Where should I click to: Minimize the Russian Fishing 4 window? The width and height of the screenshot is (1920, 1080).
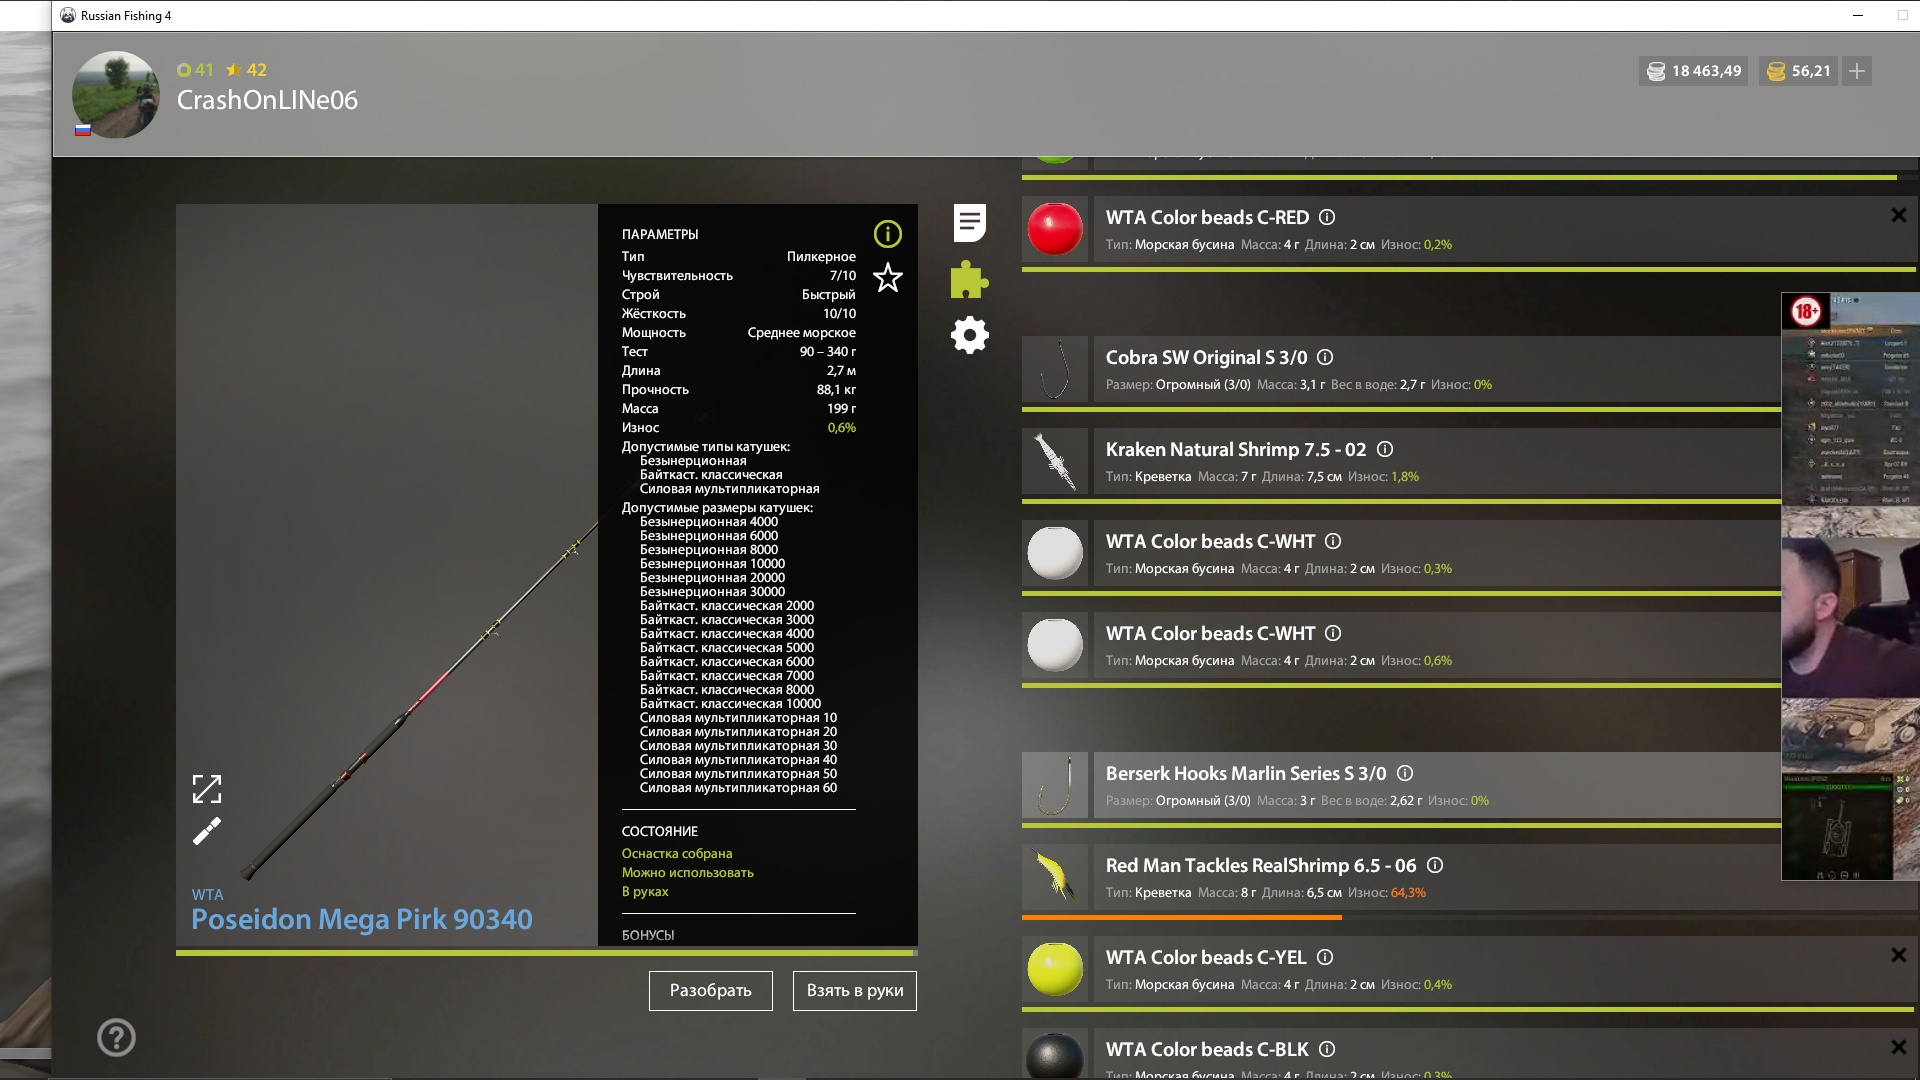(1858, 15)
